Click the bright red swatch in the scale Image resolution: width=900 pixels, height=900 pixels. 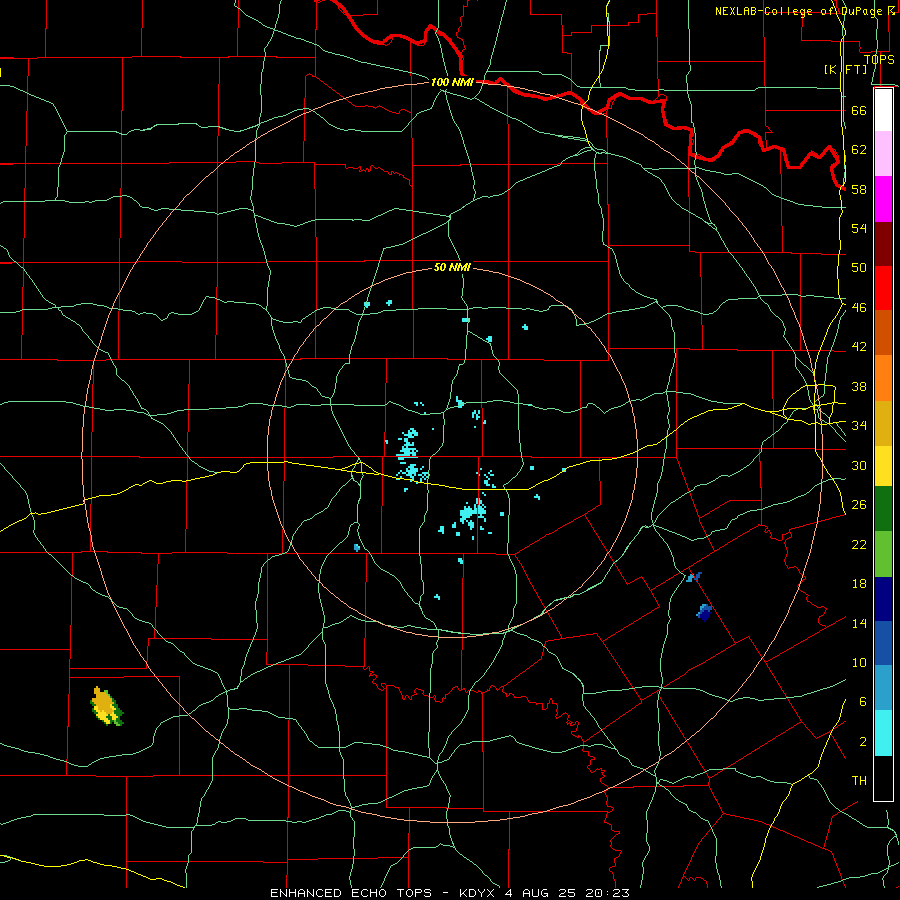(883, 288)
